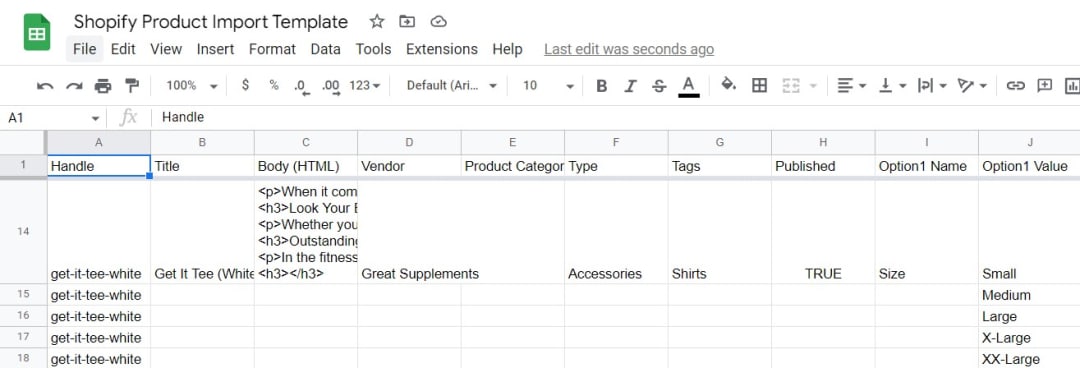Screen dimensions: 1080x368
Task: Open vertical align dropdown
Action: pos(893,85)
